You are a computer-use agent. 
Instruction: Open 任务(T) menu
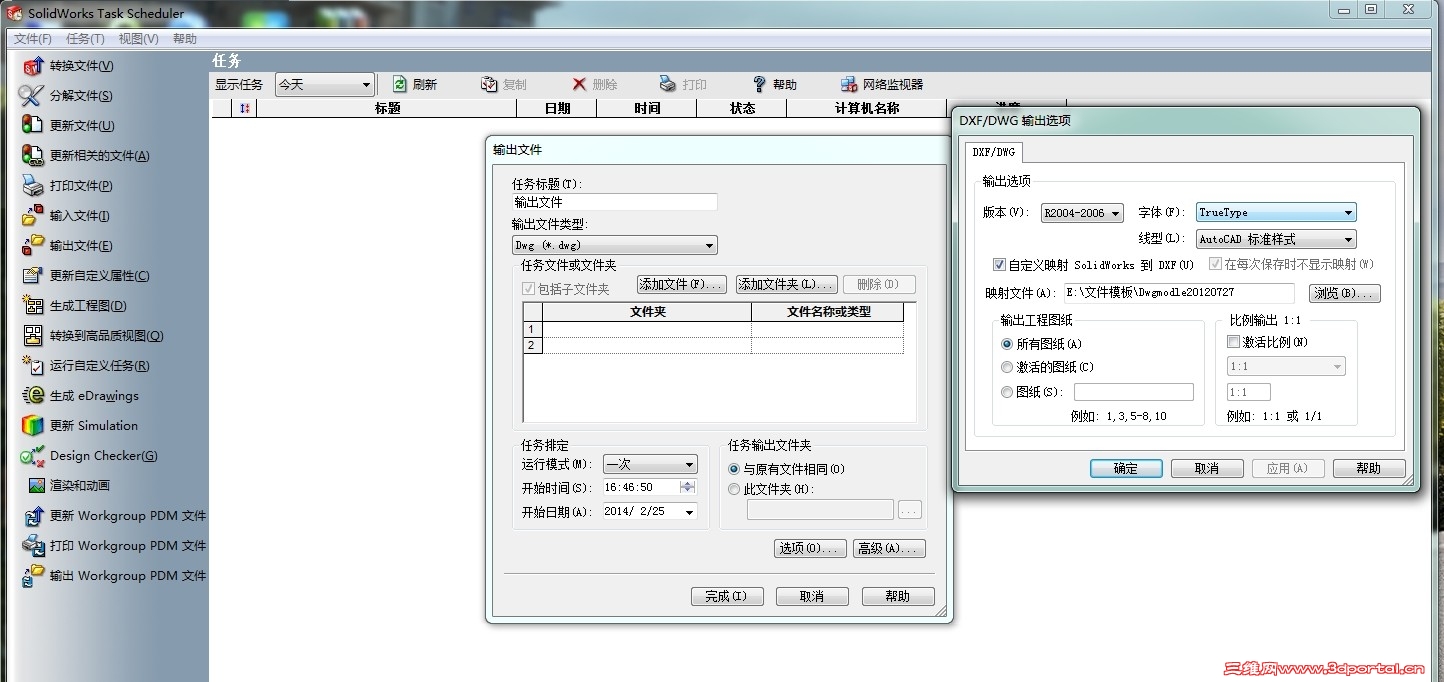tap(85, 39)
